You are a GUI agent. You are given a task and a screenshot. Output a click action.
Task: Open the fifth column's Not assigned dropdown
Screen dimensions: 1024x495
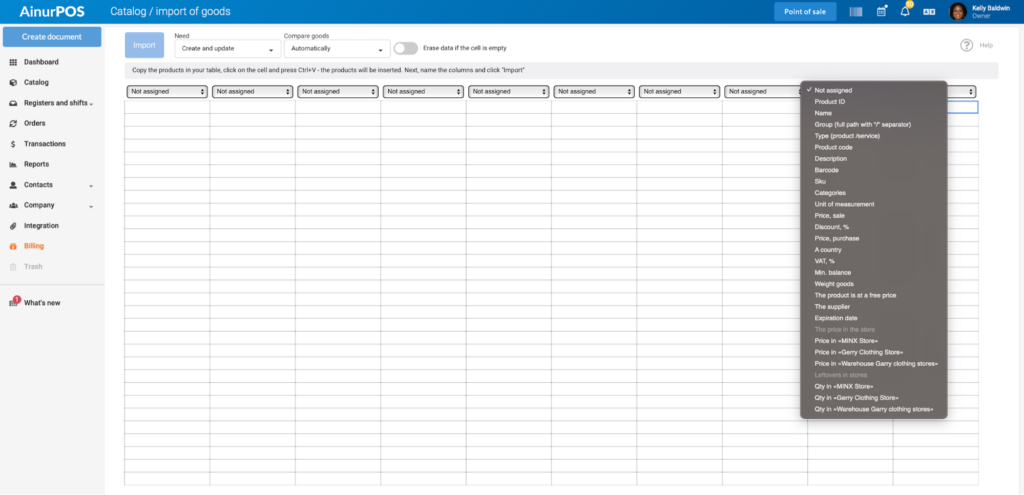click(508, 92)
